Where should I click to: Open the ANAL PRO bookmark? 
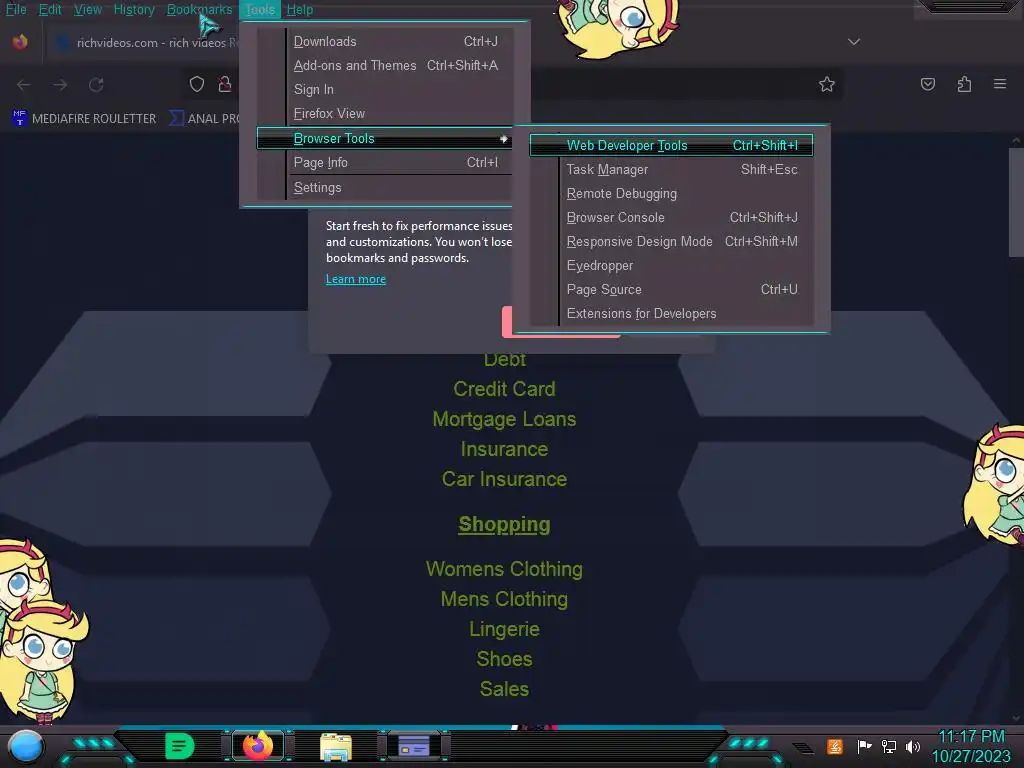click(204, 118)
